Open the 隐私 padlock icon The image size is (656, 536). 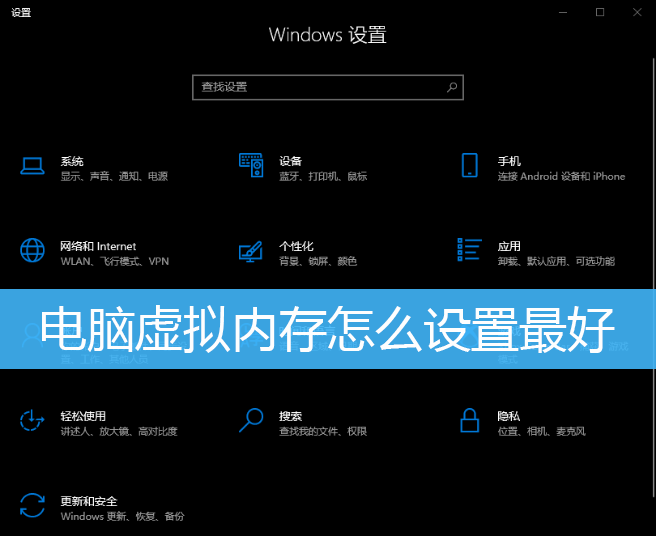coord(469,420)
